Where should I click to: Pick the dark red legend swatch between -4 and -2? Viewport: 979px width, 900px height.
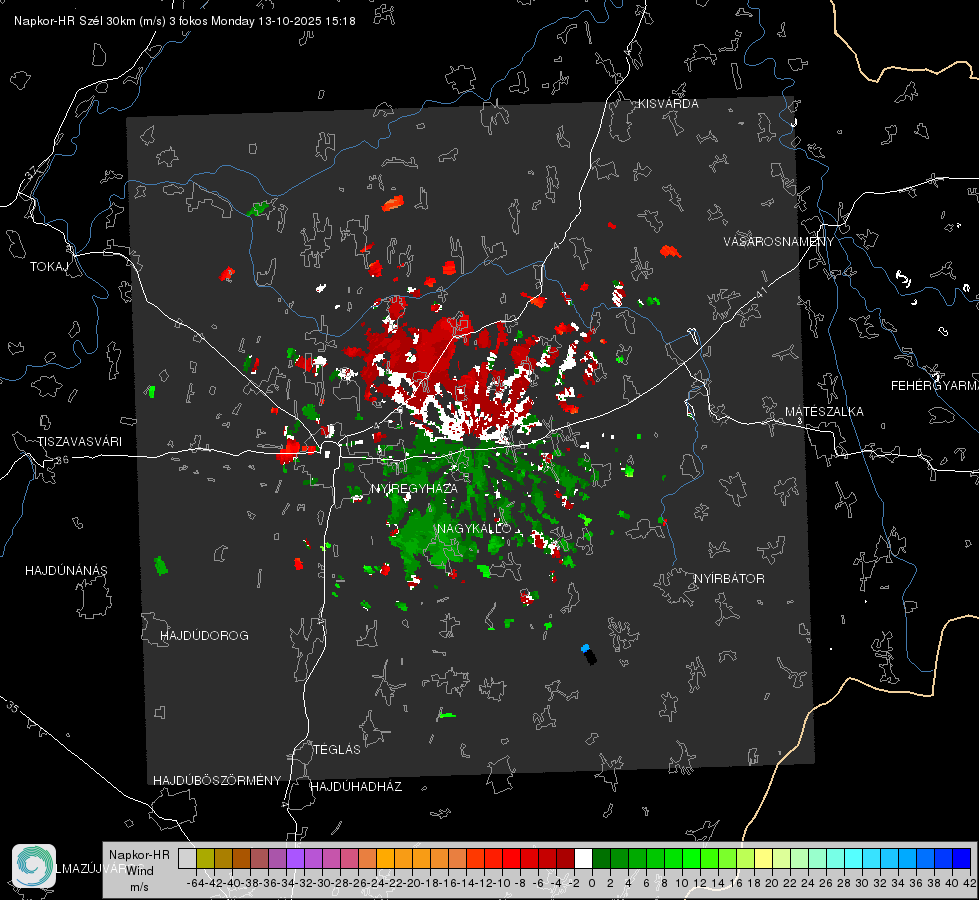(565, 858)
